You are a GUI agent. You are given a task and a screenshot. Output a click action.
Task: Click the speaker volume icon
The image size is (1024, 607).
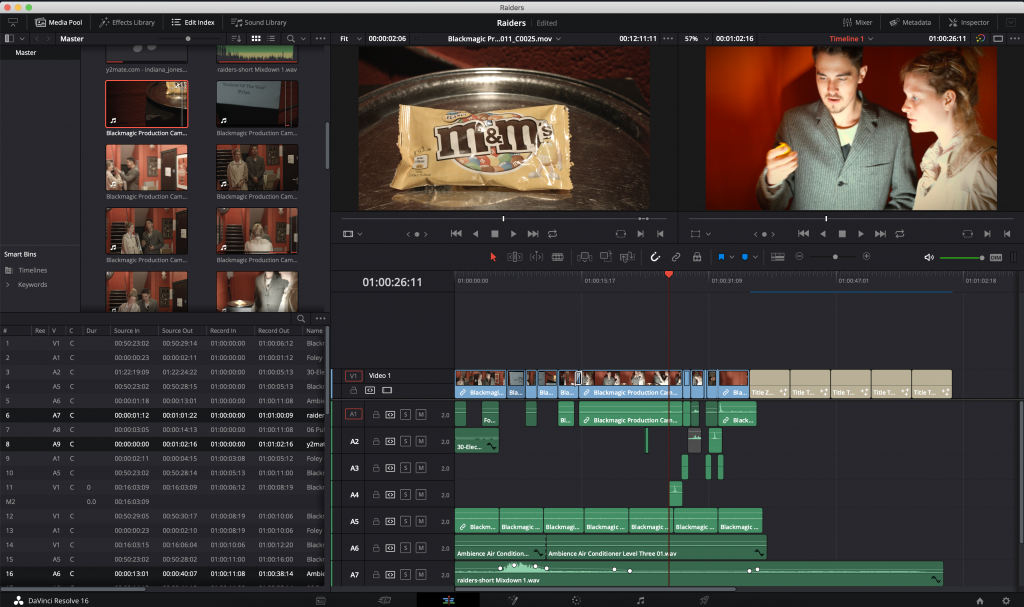coord(929,257)
